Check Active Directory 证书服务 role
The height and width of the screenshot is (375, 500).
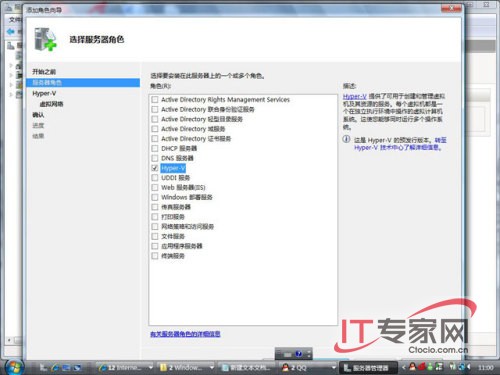tap(155, 138)
